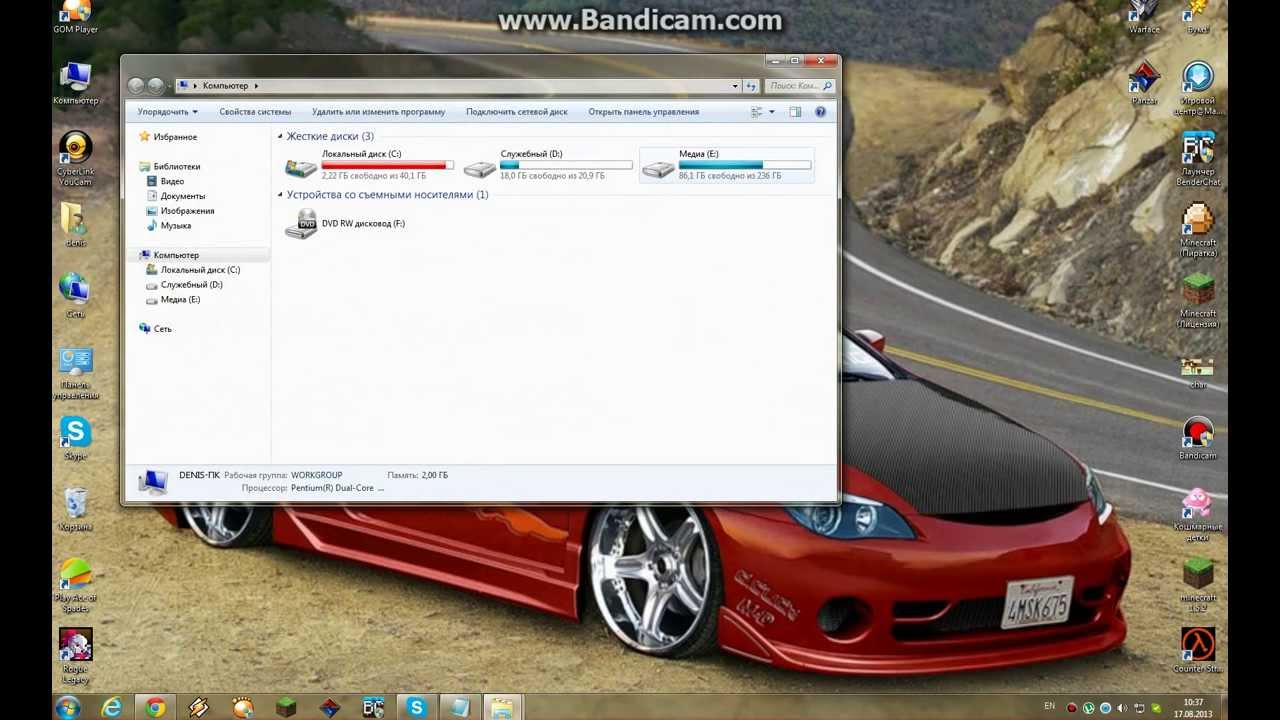Refresh the Explorer address bar
Screen dimensions: 1280x720
pyautogui.click(x=751, y=86)
